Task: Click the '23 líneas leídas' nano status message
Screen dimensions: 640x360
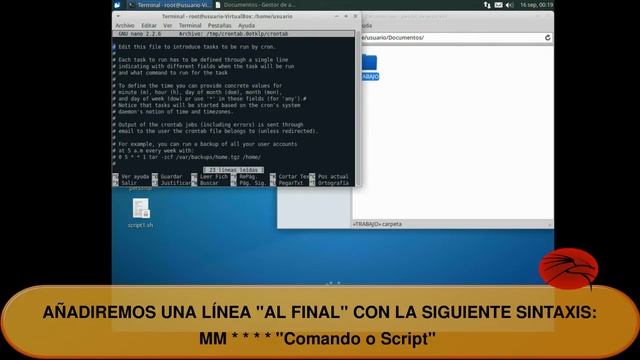Action: coord(233,170)
